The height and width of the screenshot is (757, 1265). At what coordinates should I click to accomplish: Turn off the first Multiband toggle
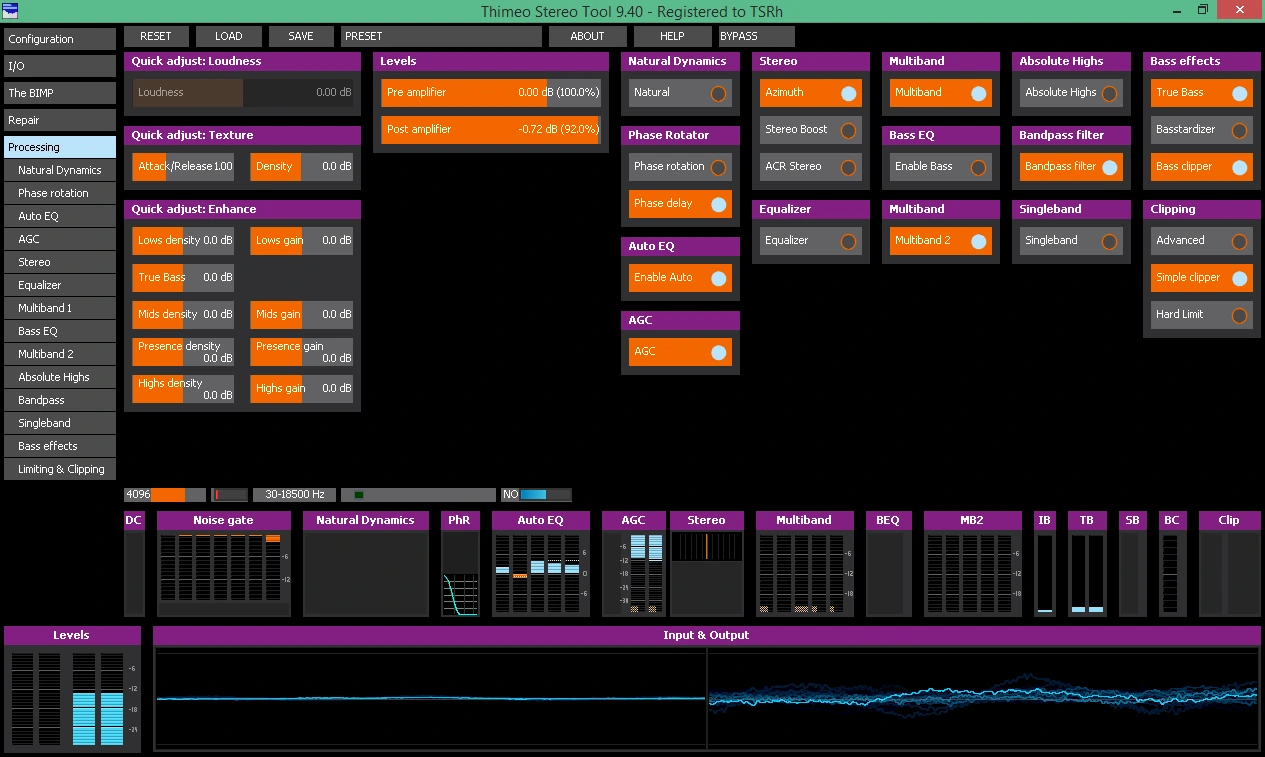coord(940,92)
